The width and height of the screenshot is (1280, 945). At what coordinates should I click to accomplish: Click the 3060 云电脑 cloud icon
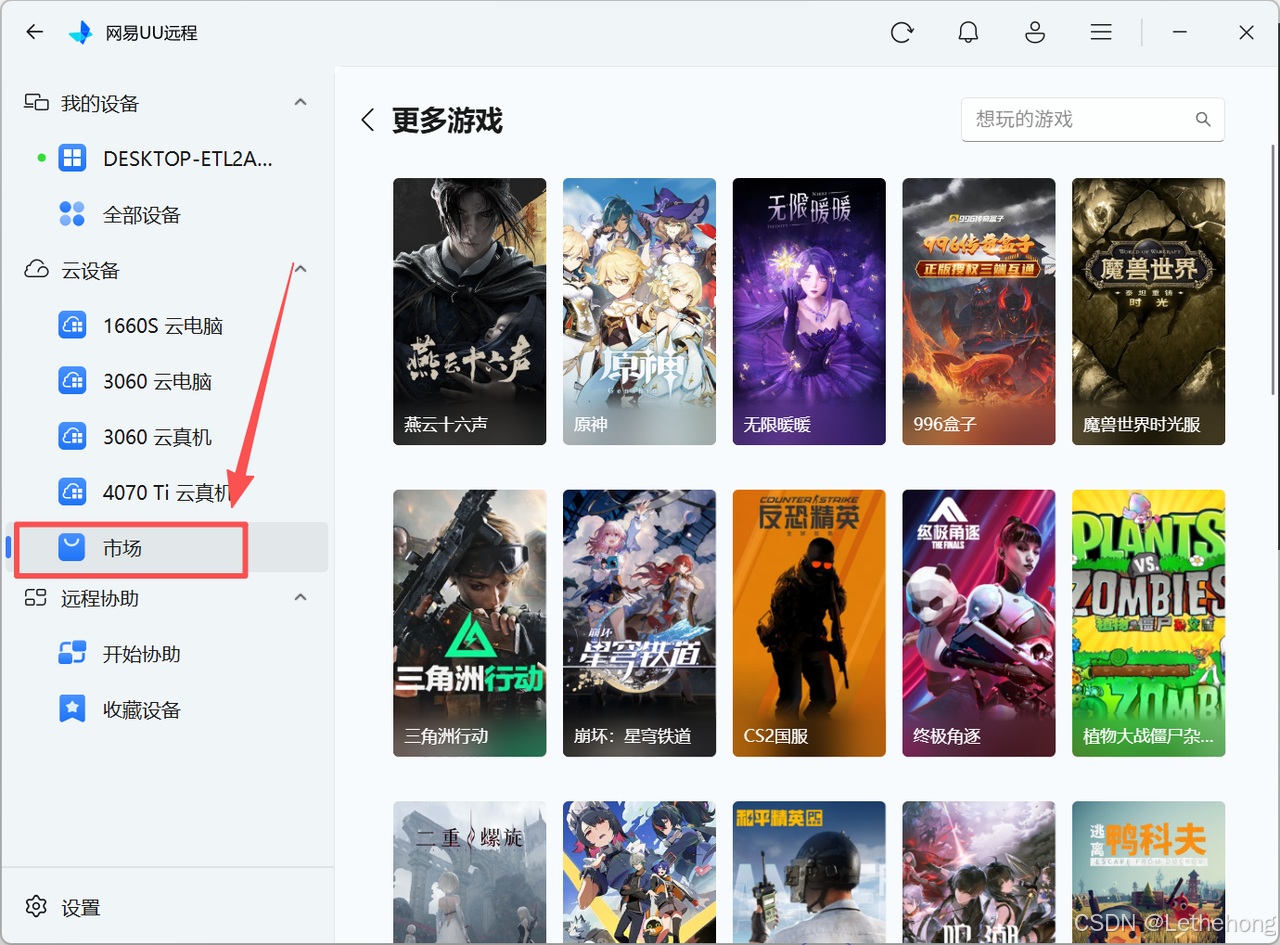(72, 381)
